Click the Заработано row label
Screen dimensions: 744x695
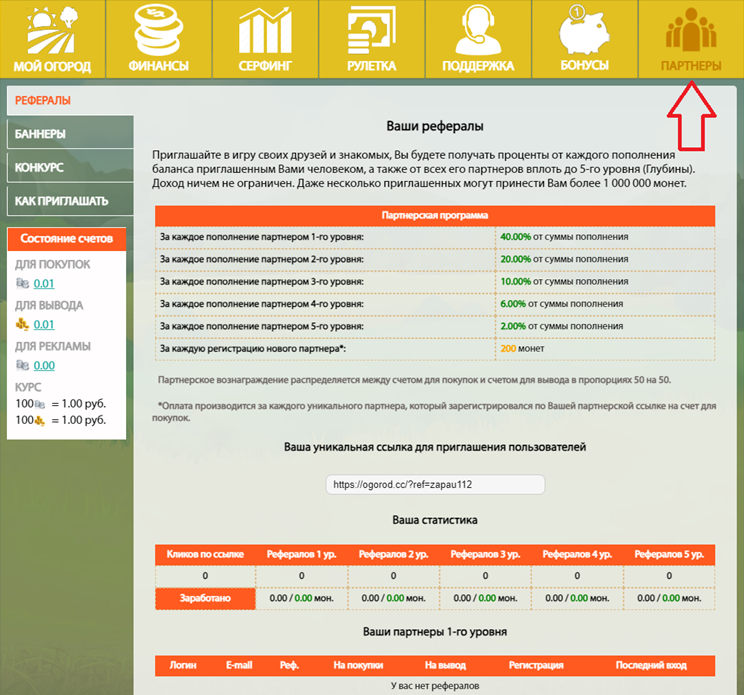coord(205,598)
